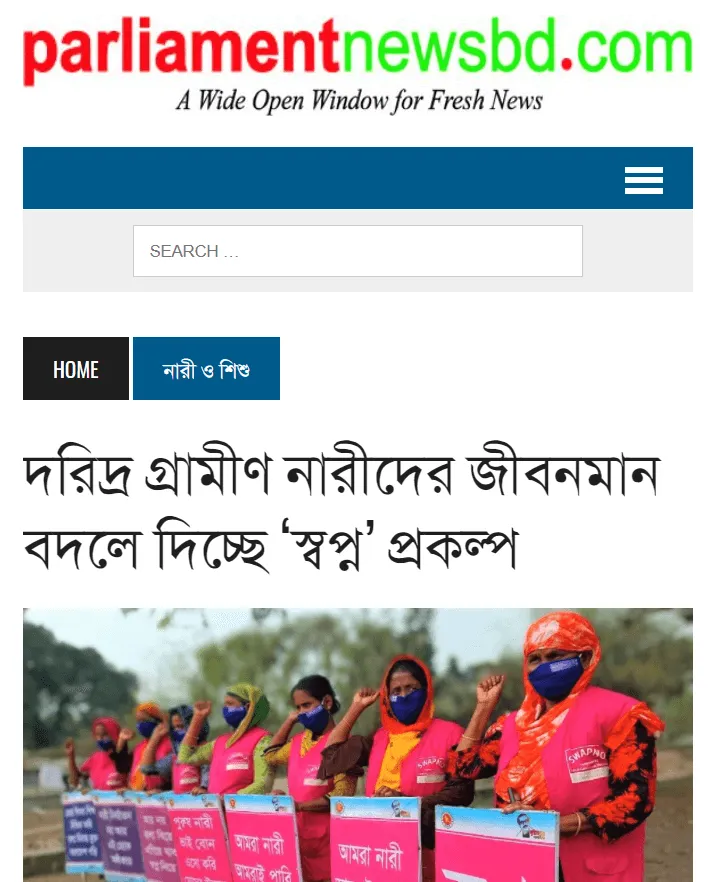Go to the HOME breadcrumb

click(x=76, y=368)
